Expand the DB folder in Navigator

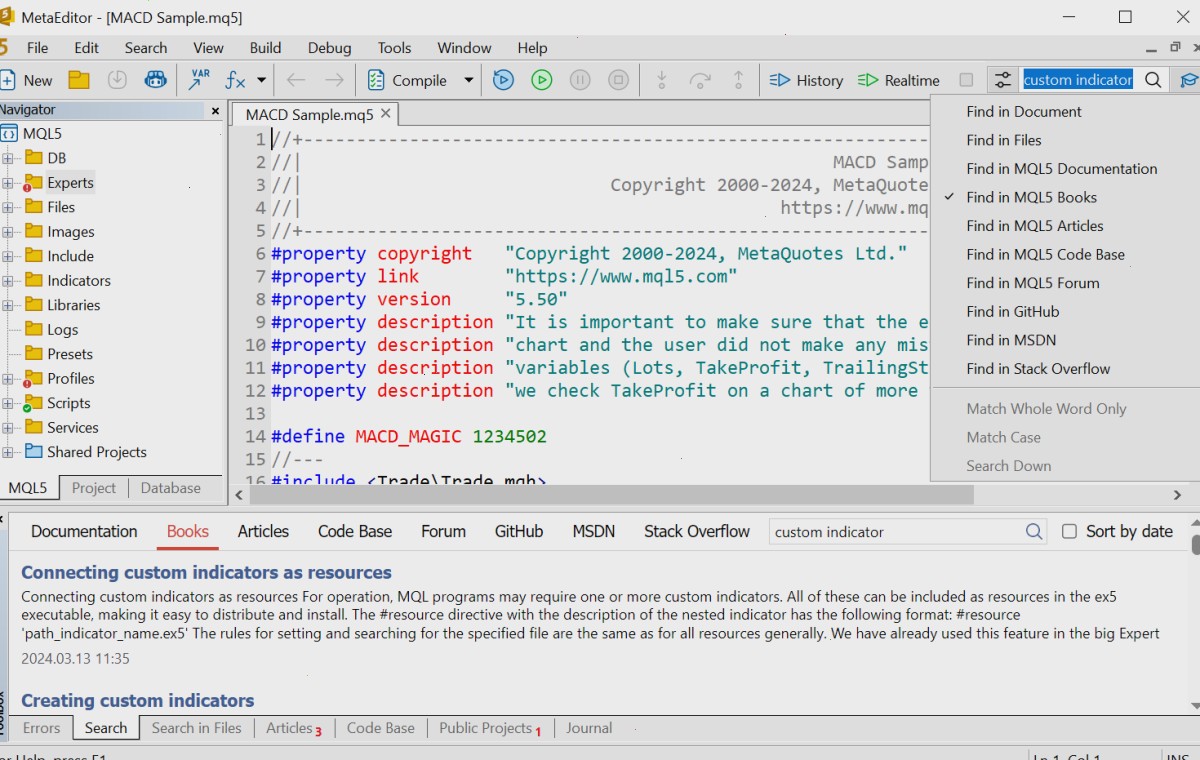coord(8,158)
